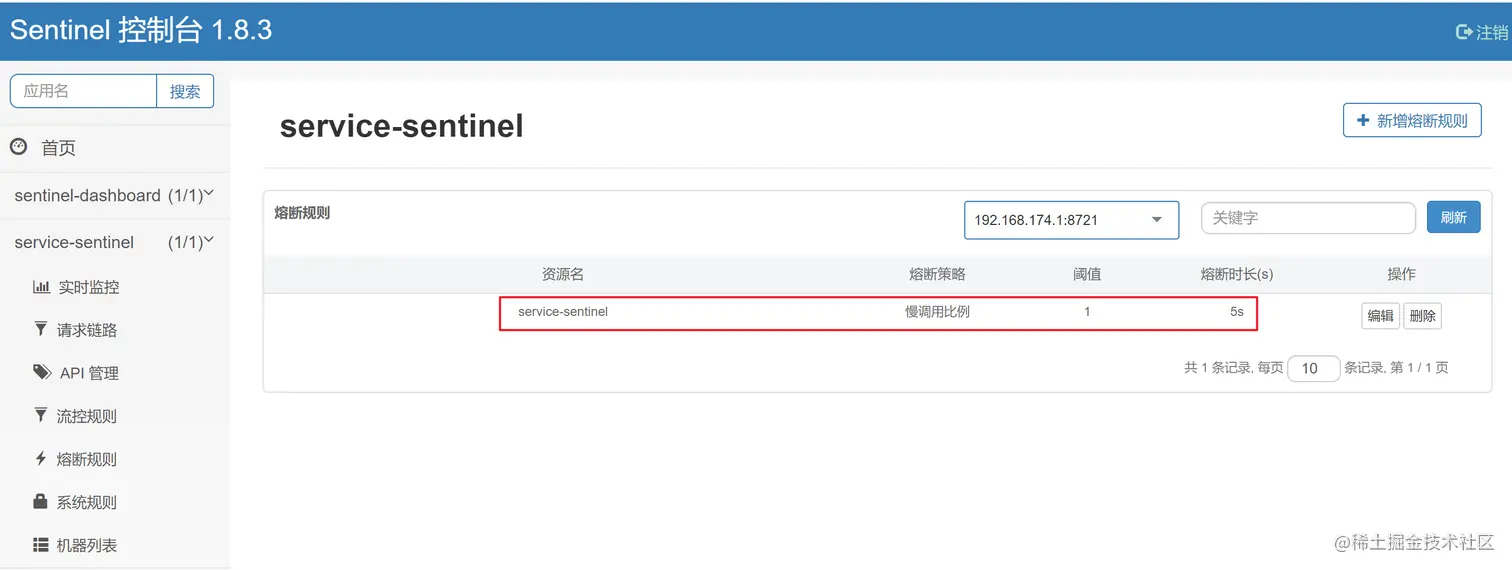The width and height of the screenshot is (1512, 570).
Task: Open 请求链路 menu item
Action: [x=87, y=330]
